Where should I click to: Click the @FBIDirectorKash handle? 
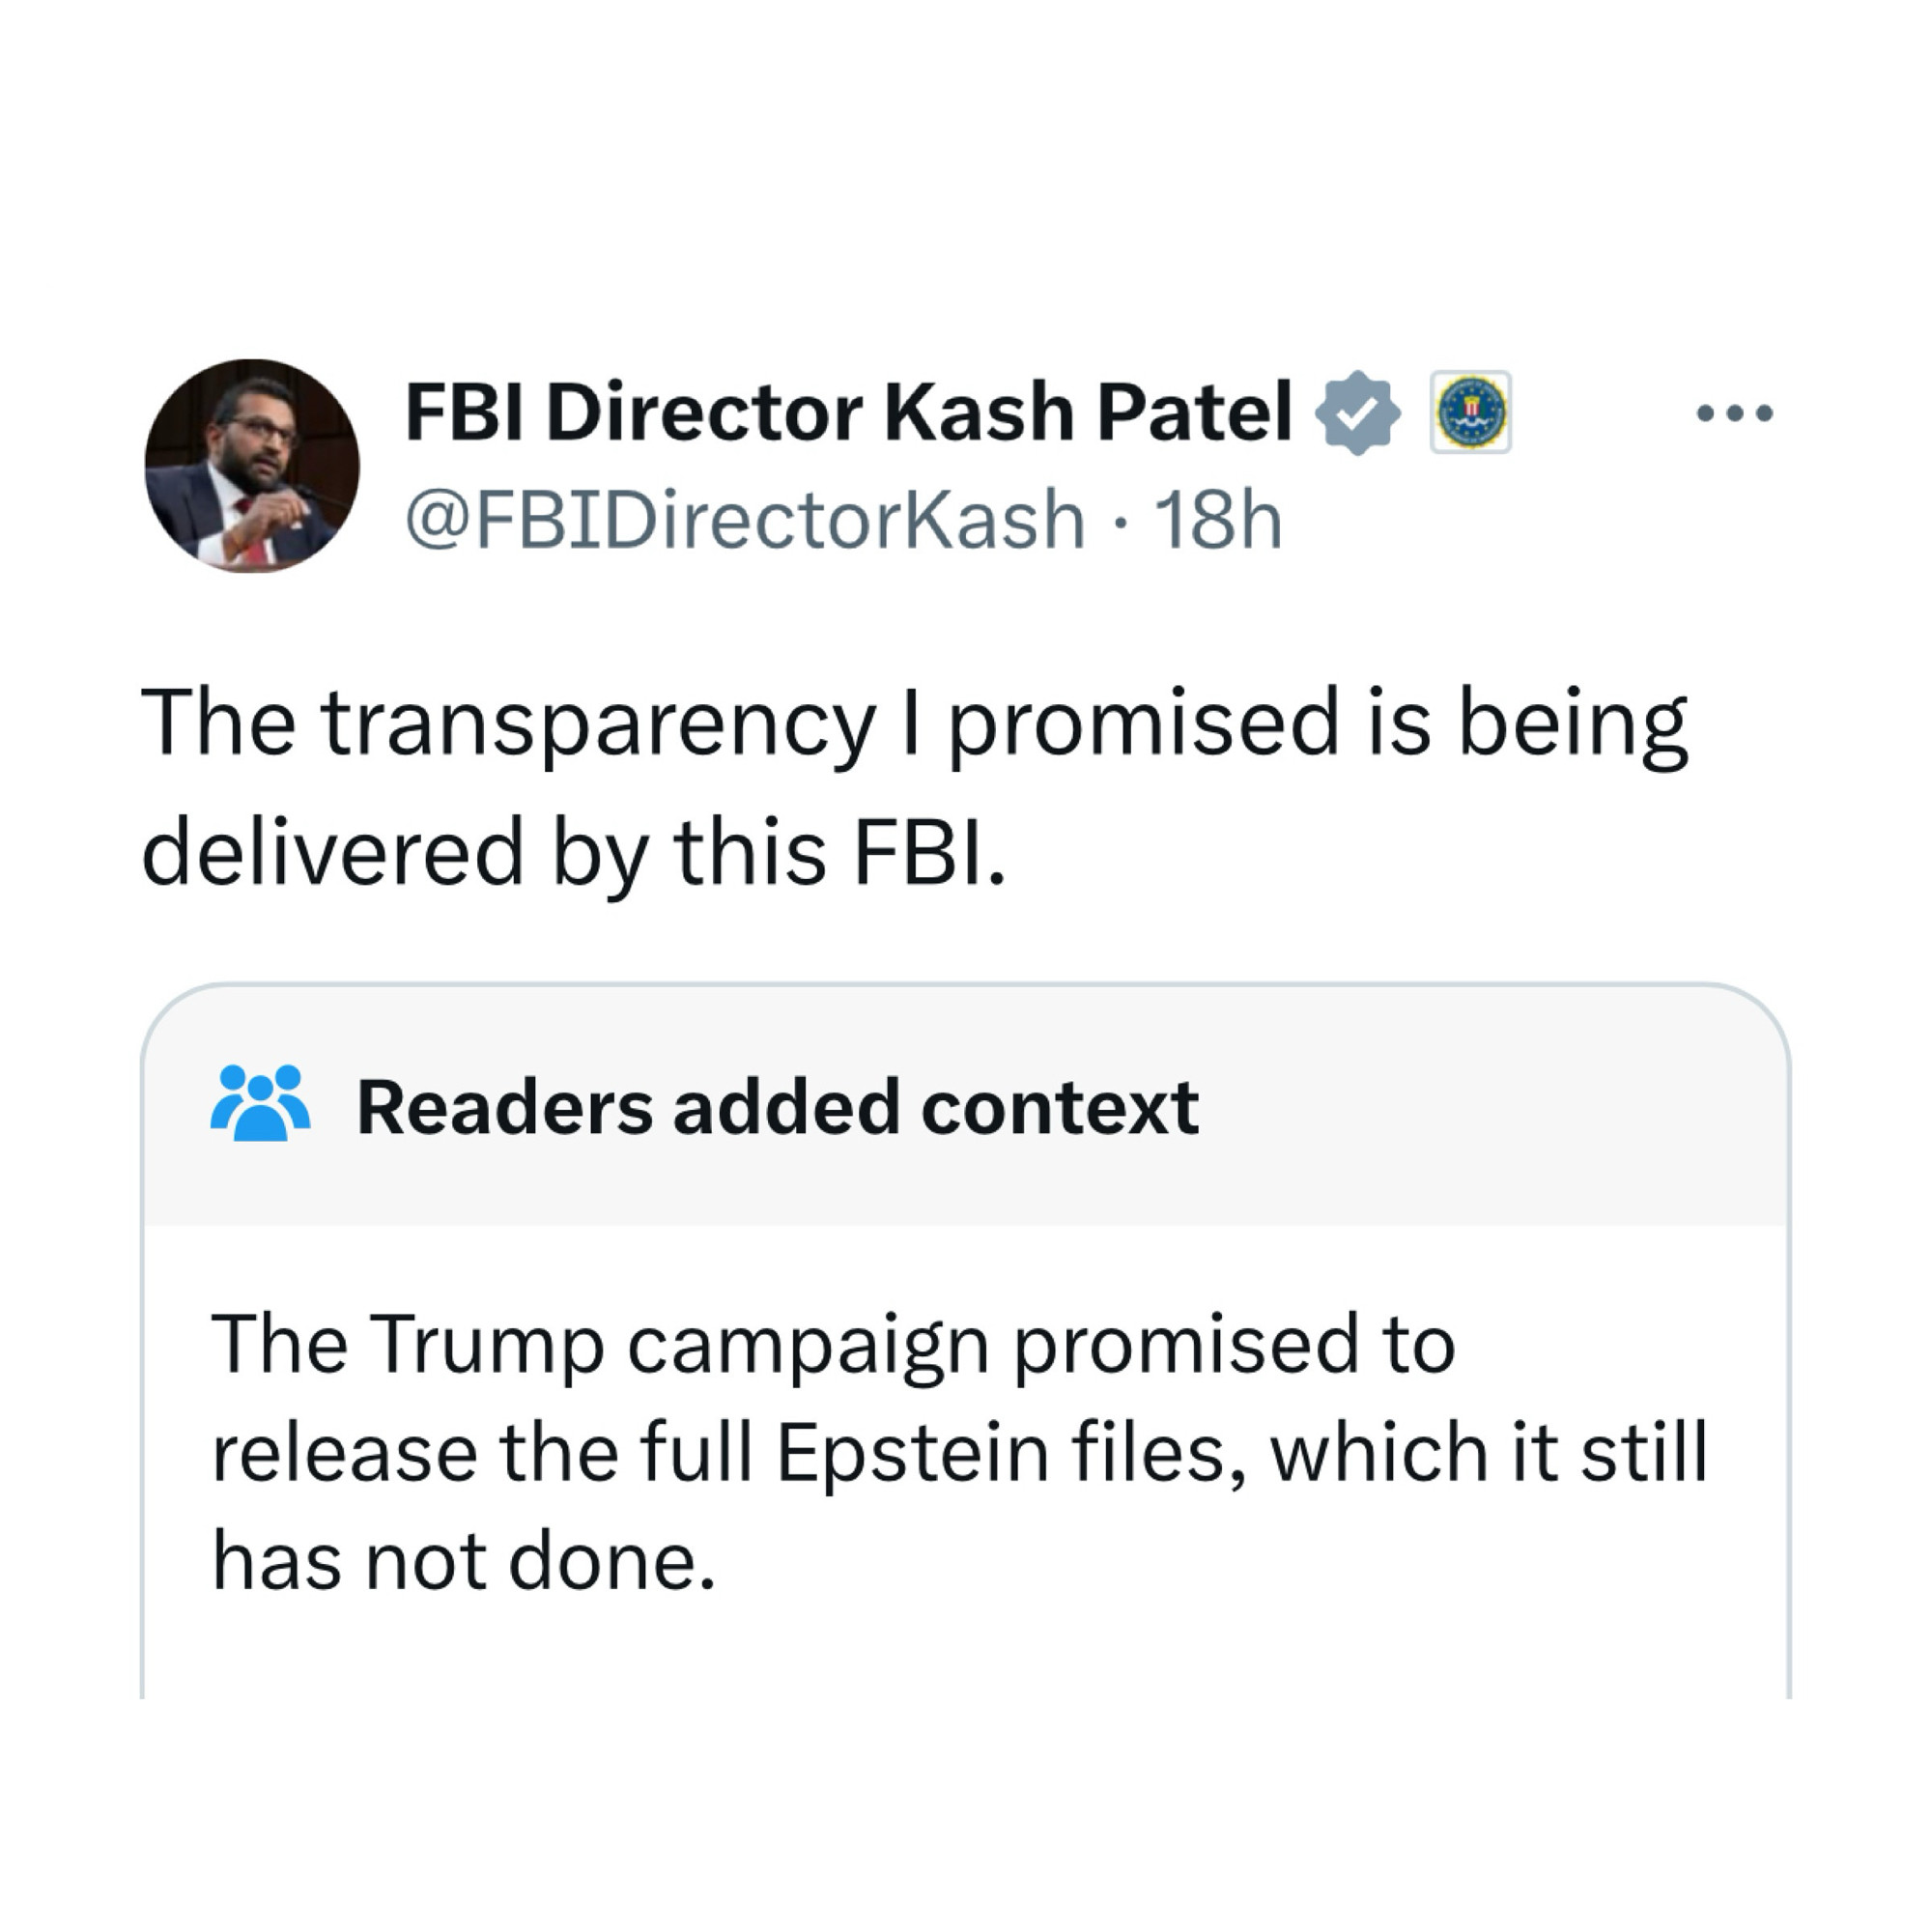[745, 520]
